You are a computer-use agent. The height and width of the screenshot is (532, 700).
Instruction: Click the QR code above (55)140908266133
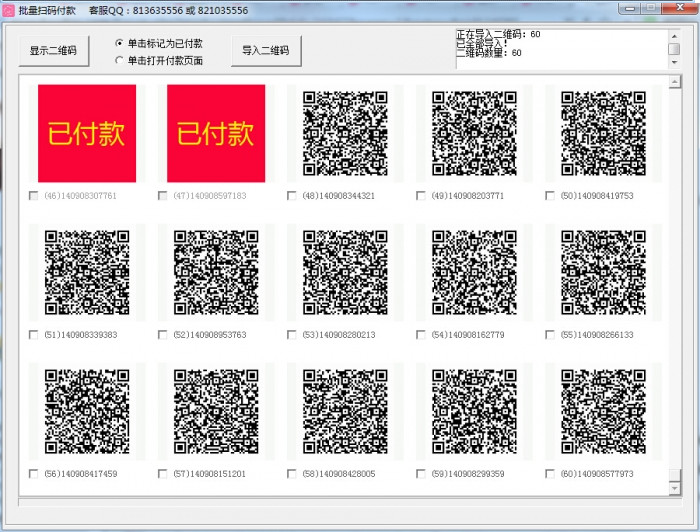click(604, 272)
